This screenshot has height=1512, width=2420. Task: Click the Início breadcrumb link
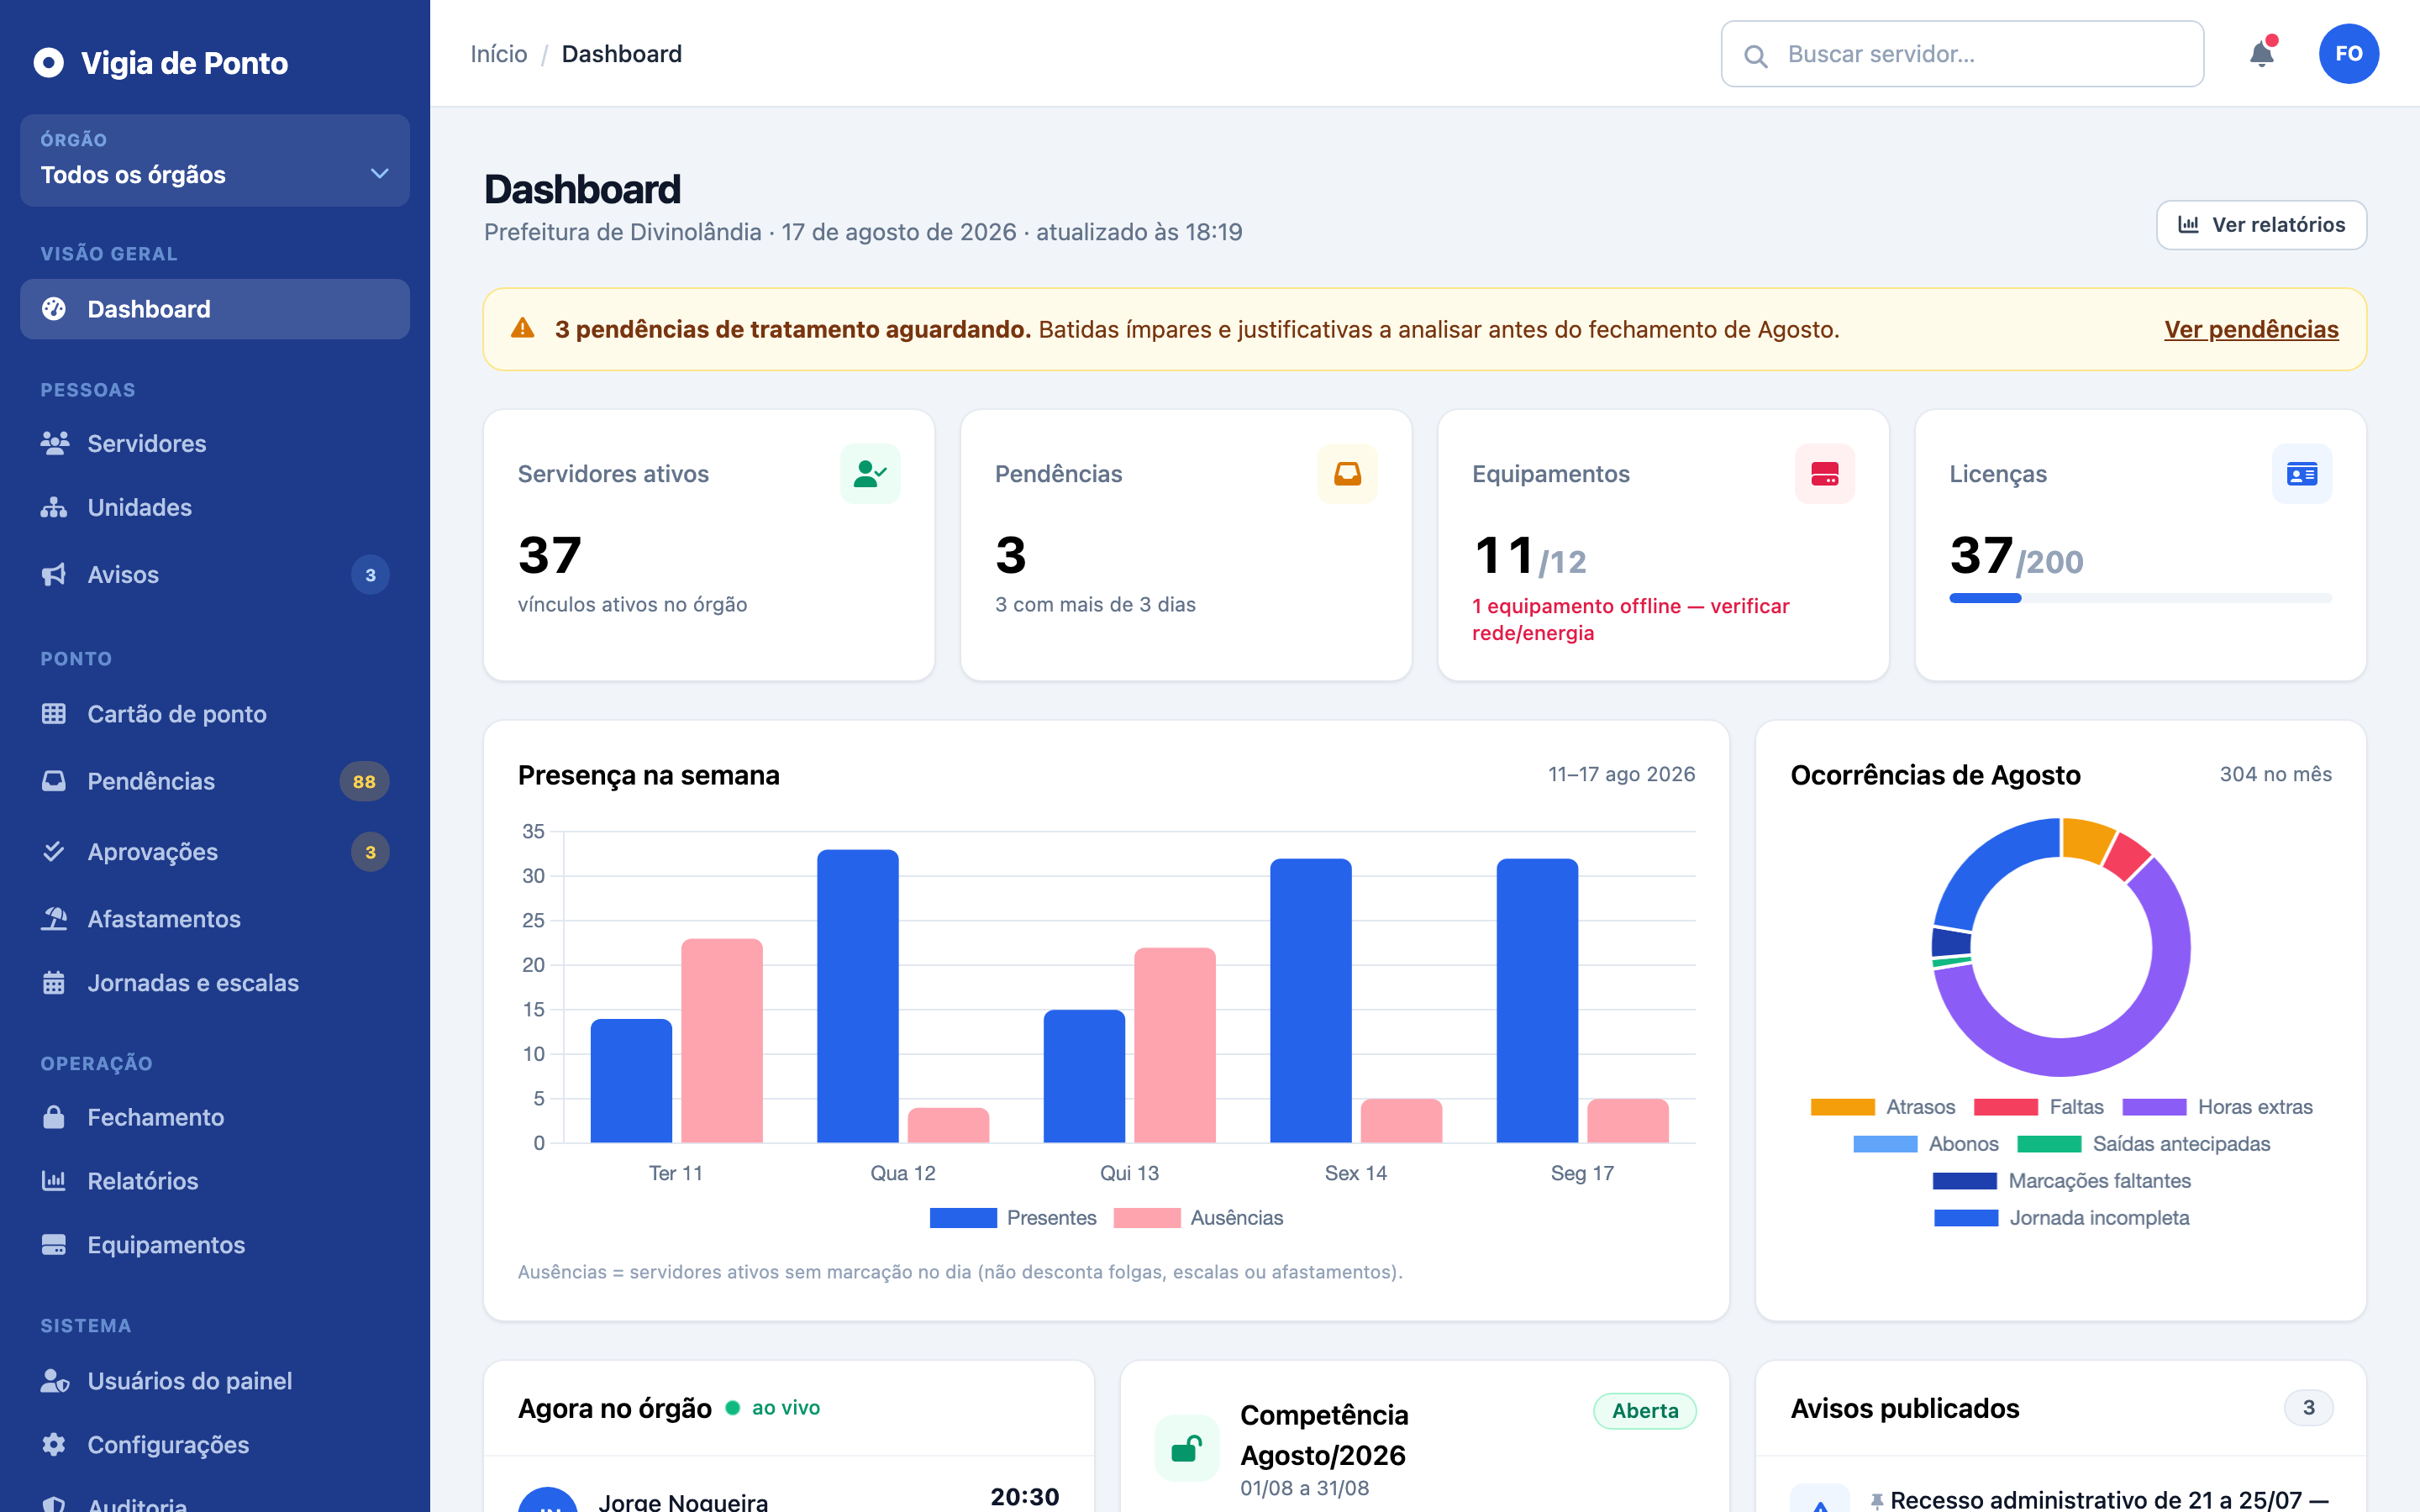pyautogui.click(x=498, y=54)
